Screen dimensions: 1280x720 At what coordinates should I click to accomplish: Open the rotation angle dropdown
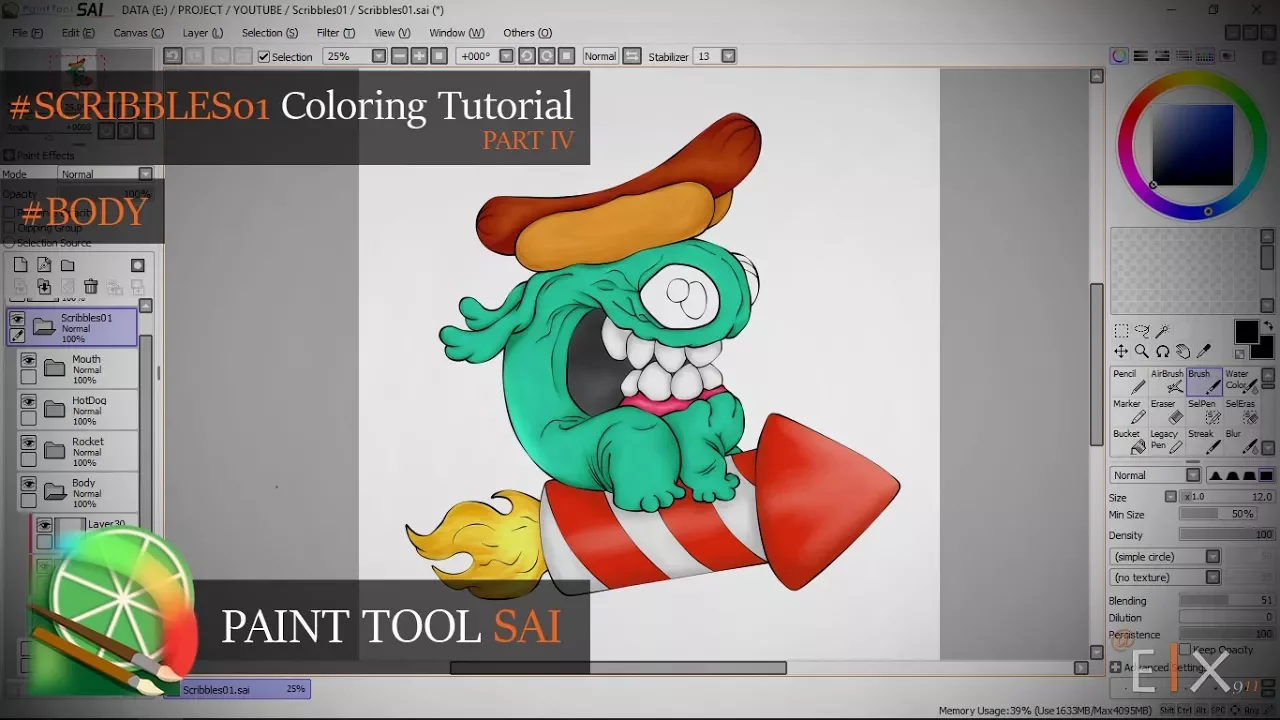[506, 56]
